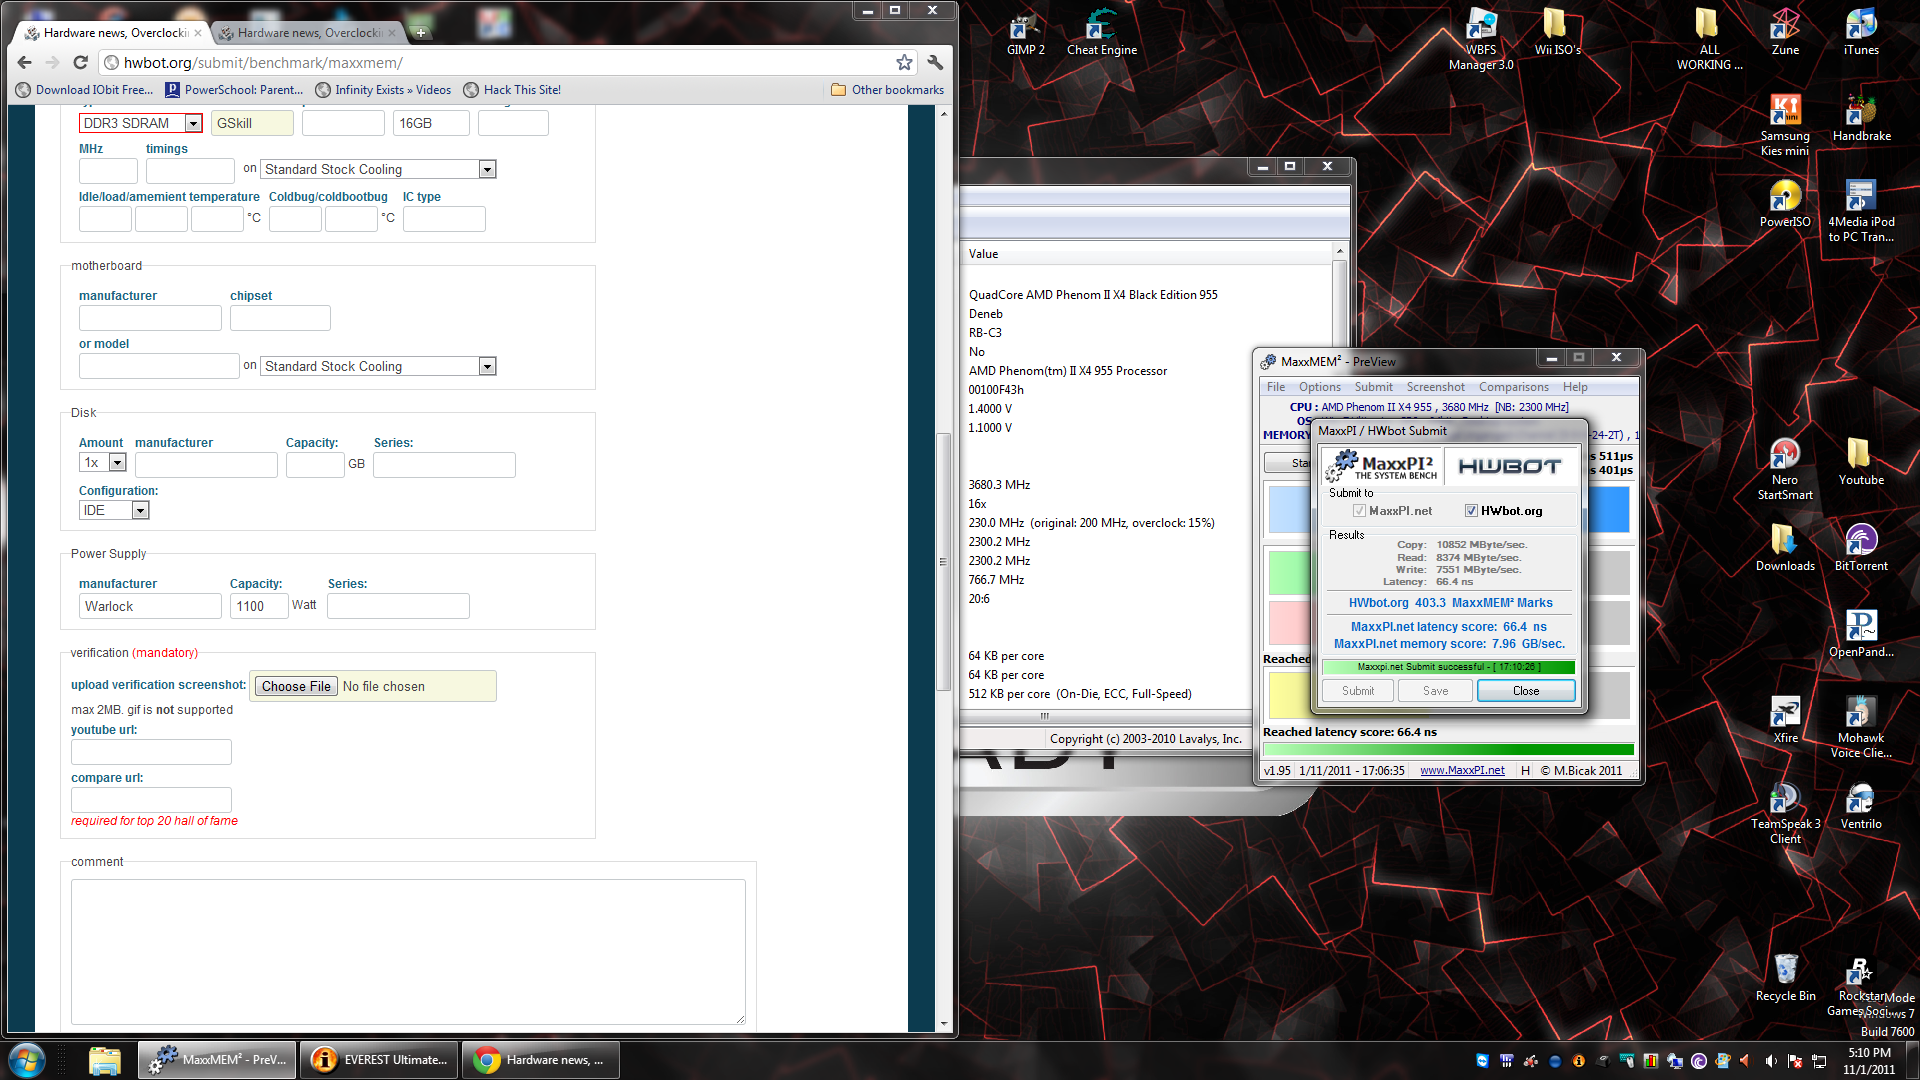Open www.MaxxPI.net link in status bar

point(1462,770)
